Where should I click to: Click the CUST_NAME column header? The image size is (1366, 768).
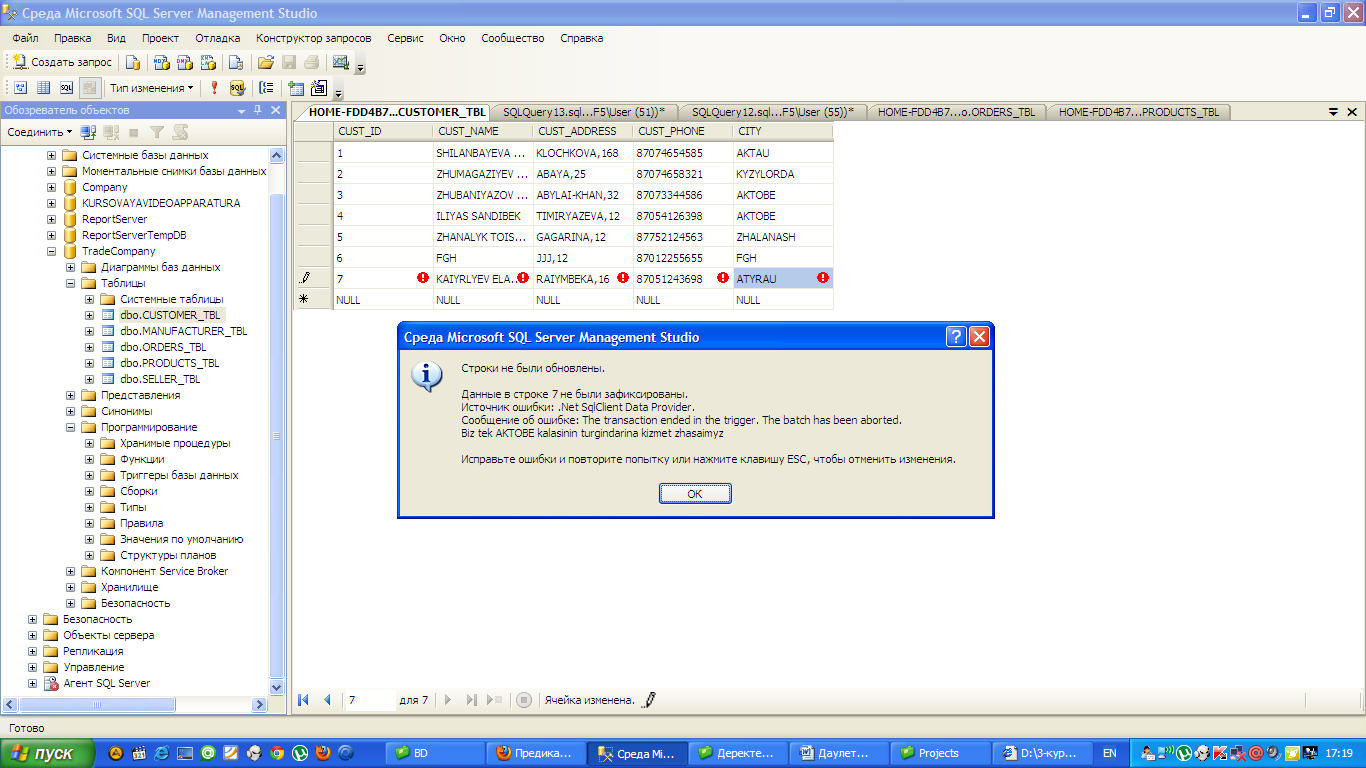point(483,131)
